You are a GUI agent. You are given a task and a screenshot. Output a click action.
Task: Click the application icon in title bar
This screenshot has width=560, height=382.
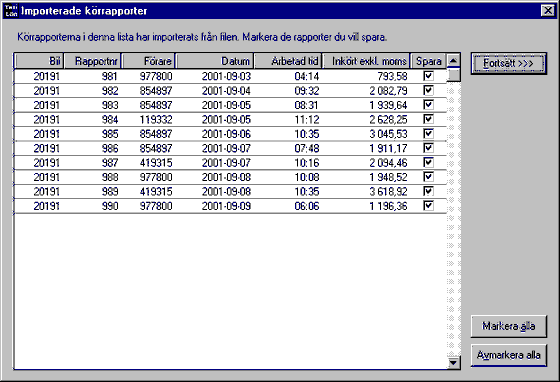point(11,11)
